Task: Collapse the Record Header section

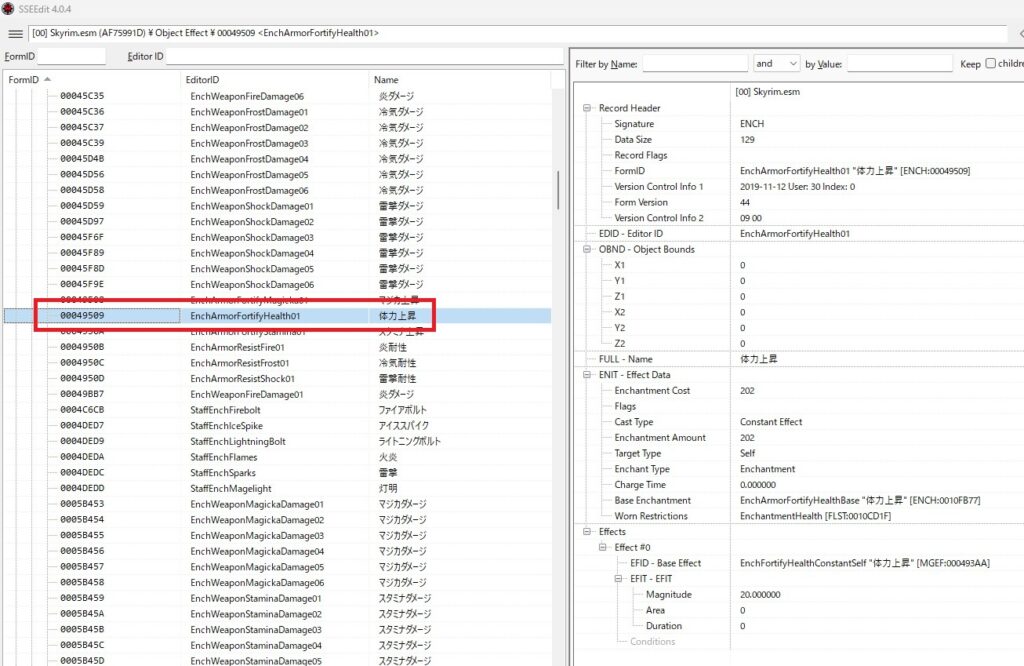Action: [x=587, y=108]
